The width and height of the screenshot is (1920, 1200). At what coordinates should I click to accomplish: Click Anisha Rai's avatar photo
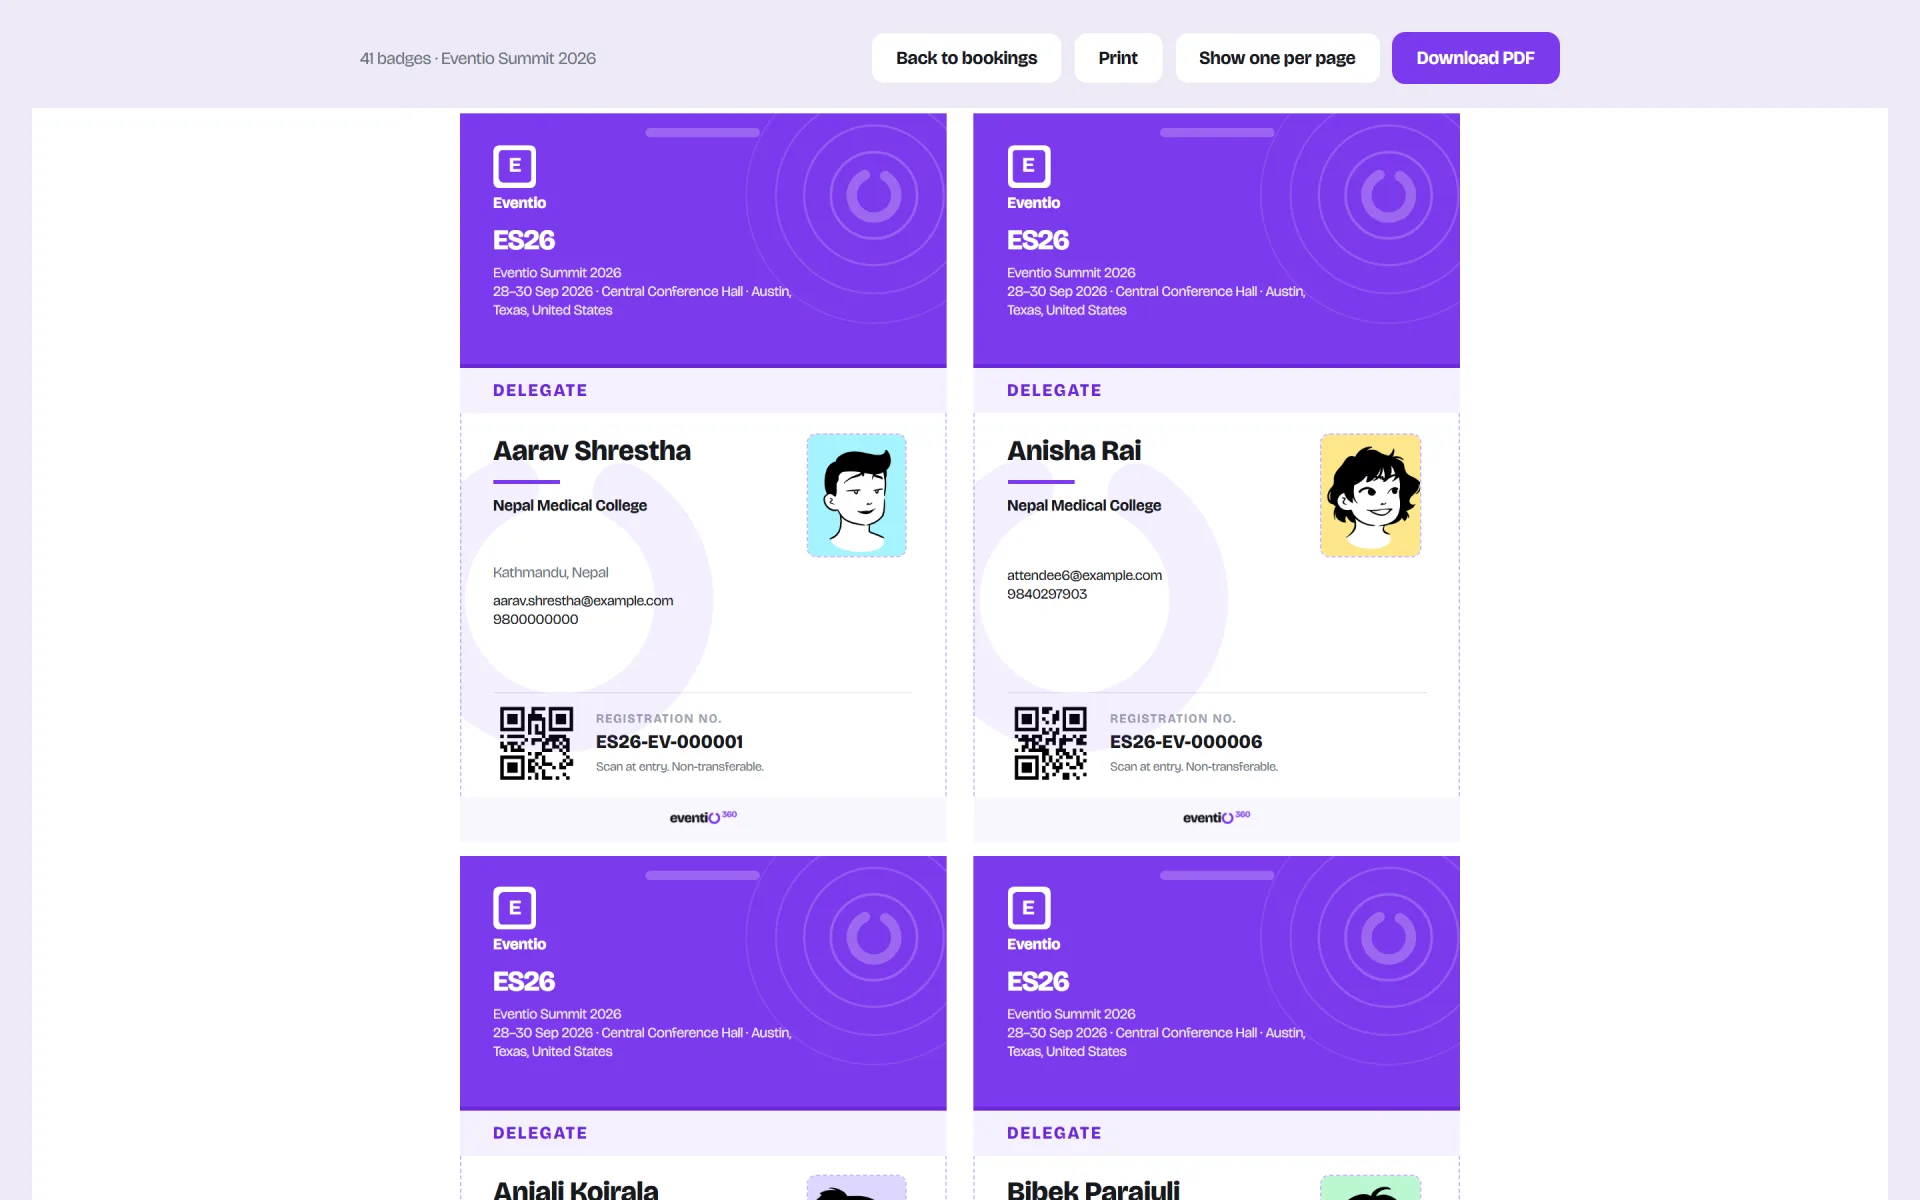pyautogui.click(x=1371, y=495)
